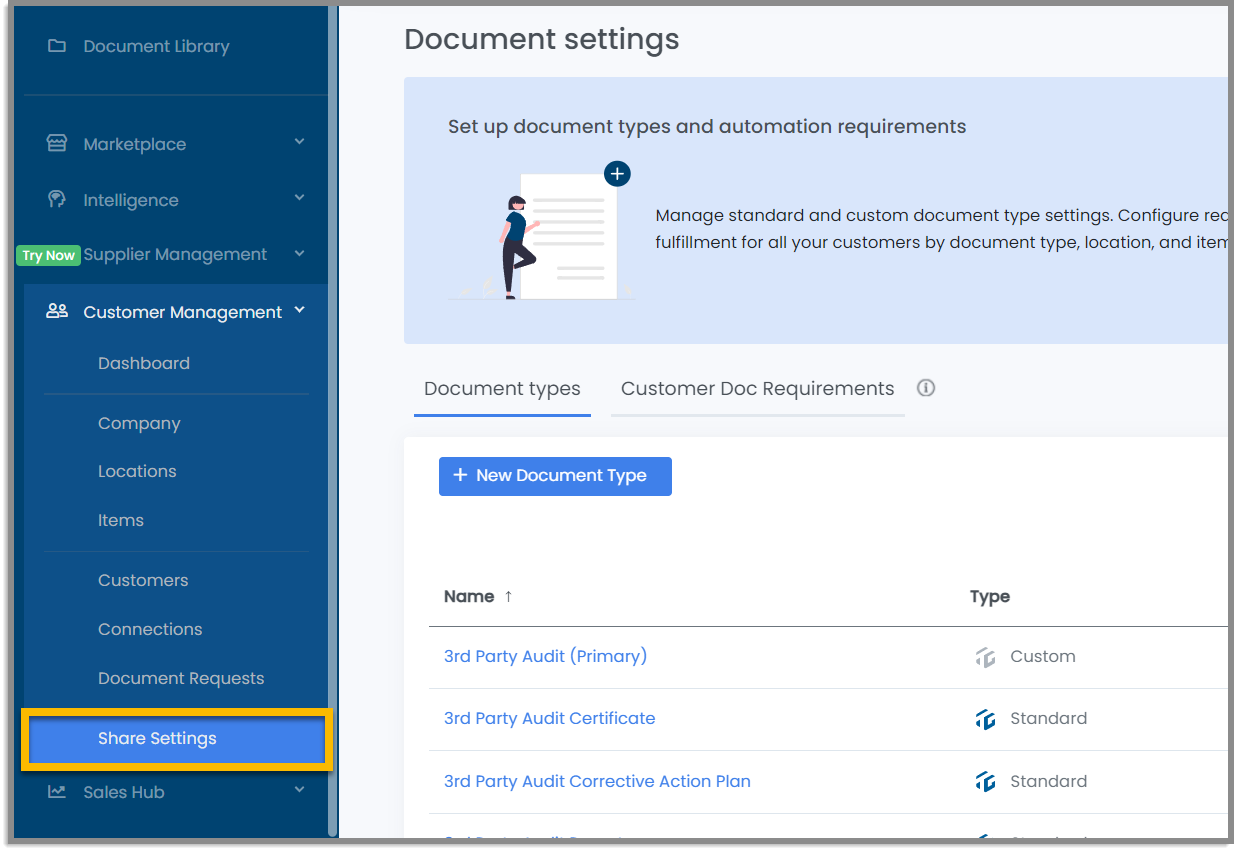Click the info icon beside Customer Doc Requirements
Screen dimensions: 1234x852
pos(926,388)
